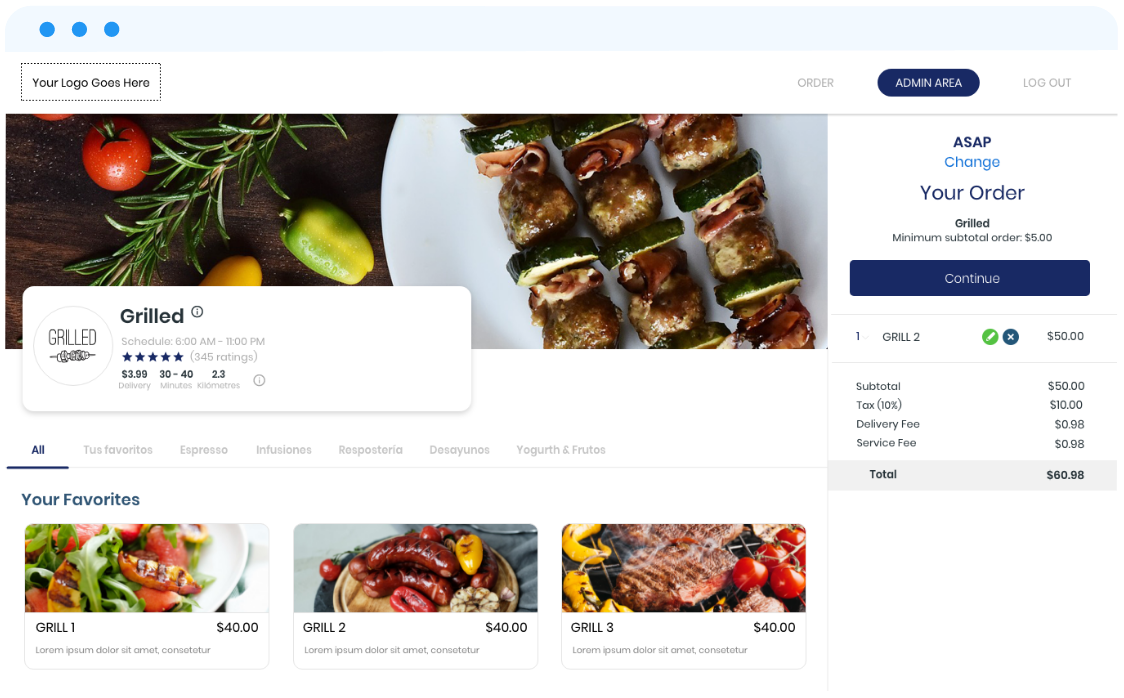Click the LOG OUT link

(1047, 83)
